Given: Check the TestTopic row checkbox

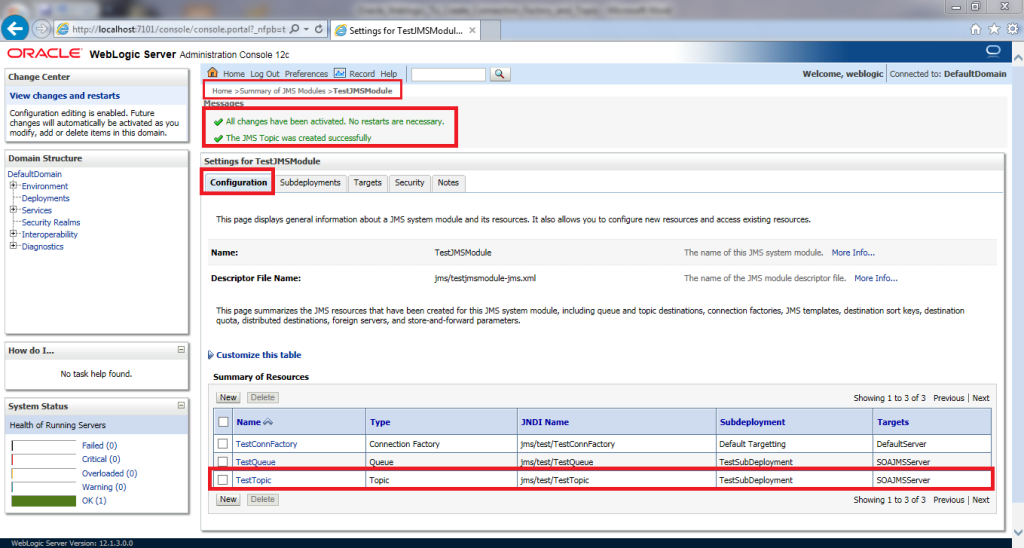Looking at the screenshot, I should pyautogui.click(x=223, y=481).
